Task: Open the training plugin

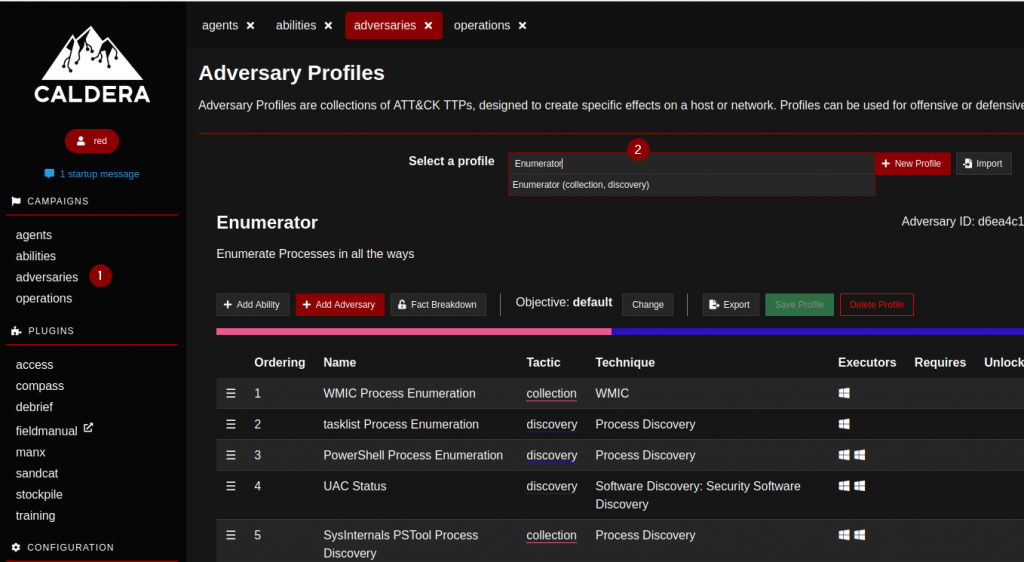Action: [x=35, y=516]
